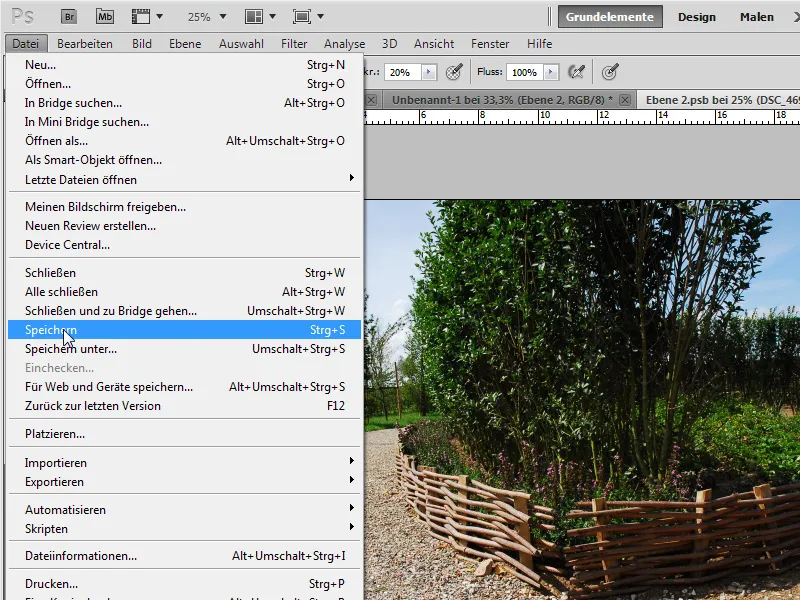This screenshot has height=600, width=800.
Task: Click the Photoshop Ps logo icon
Action: point(21,17)
